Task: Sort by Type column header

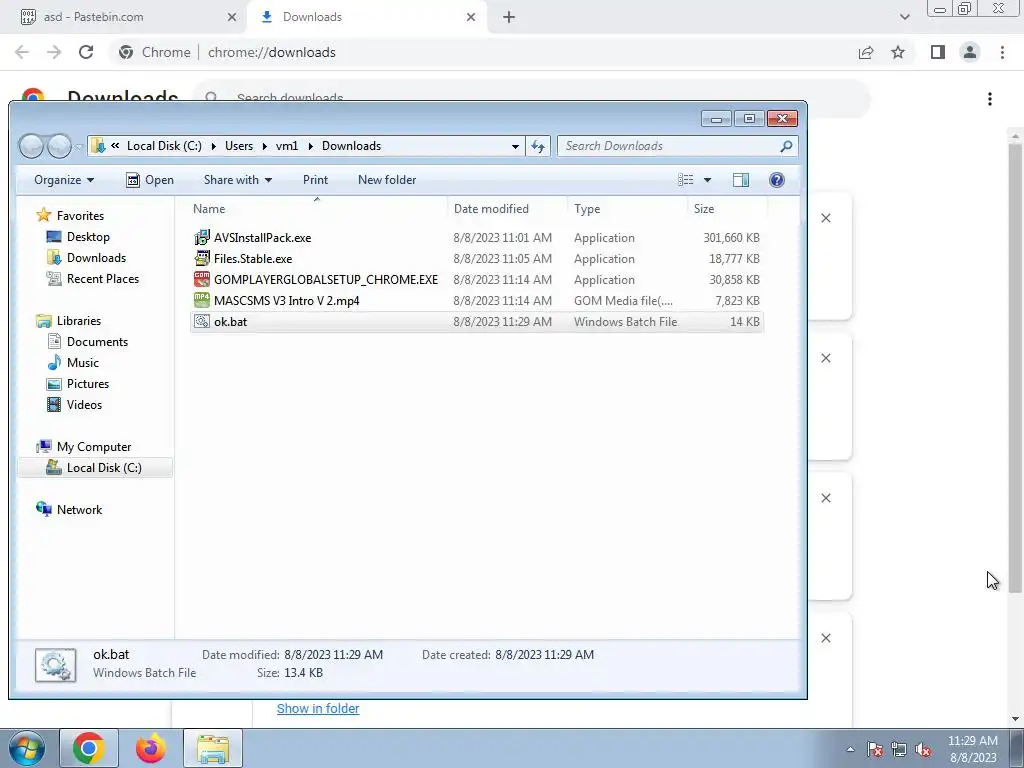Action: coord(627,209)
